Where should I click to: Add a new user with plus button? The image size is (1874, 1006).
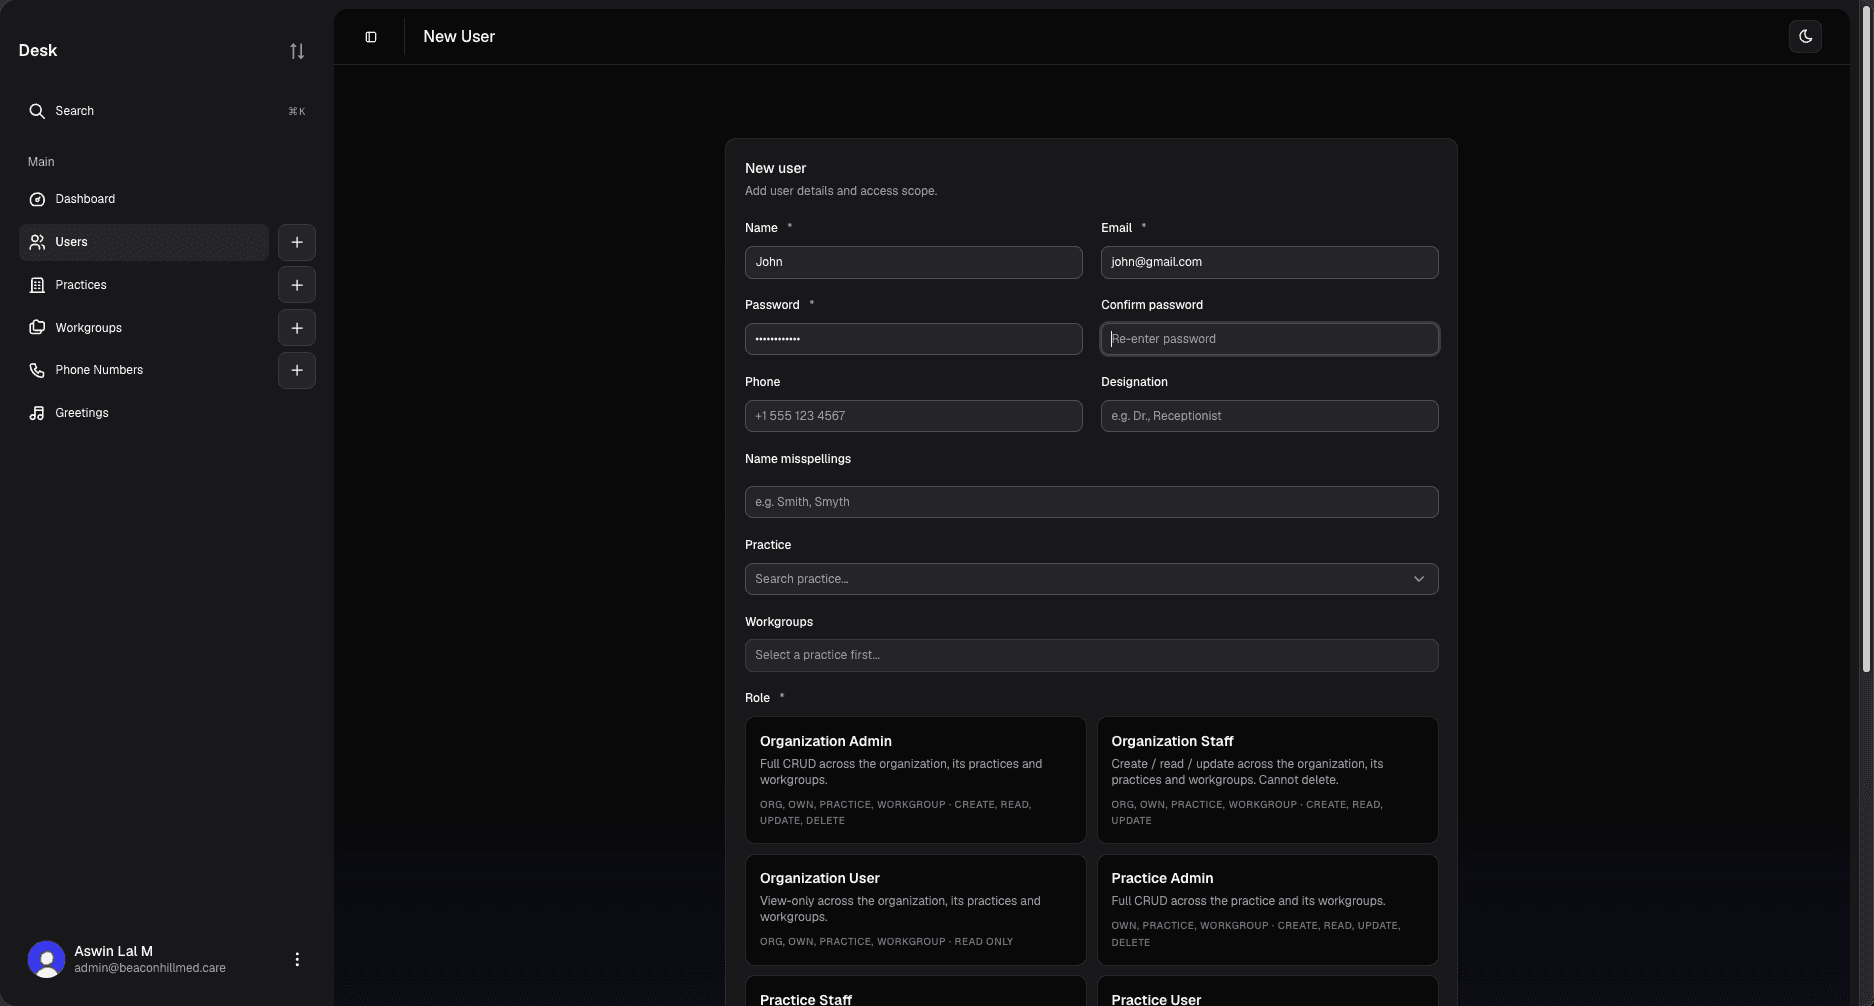[x=297, y=242]
